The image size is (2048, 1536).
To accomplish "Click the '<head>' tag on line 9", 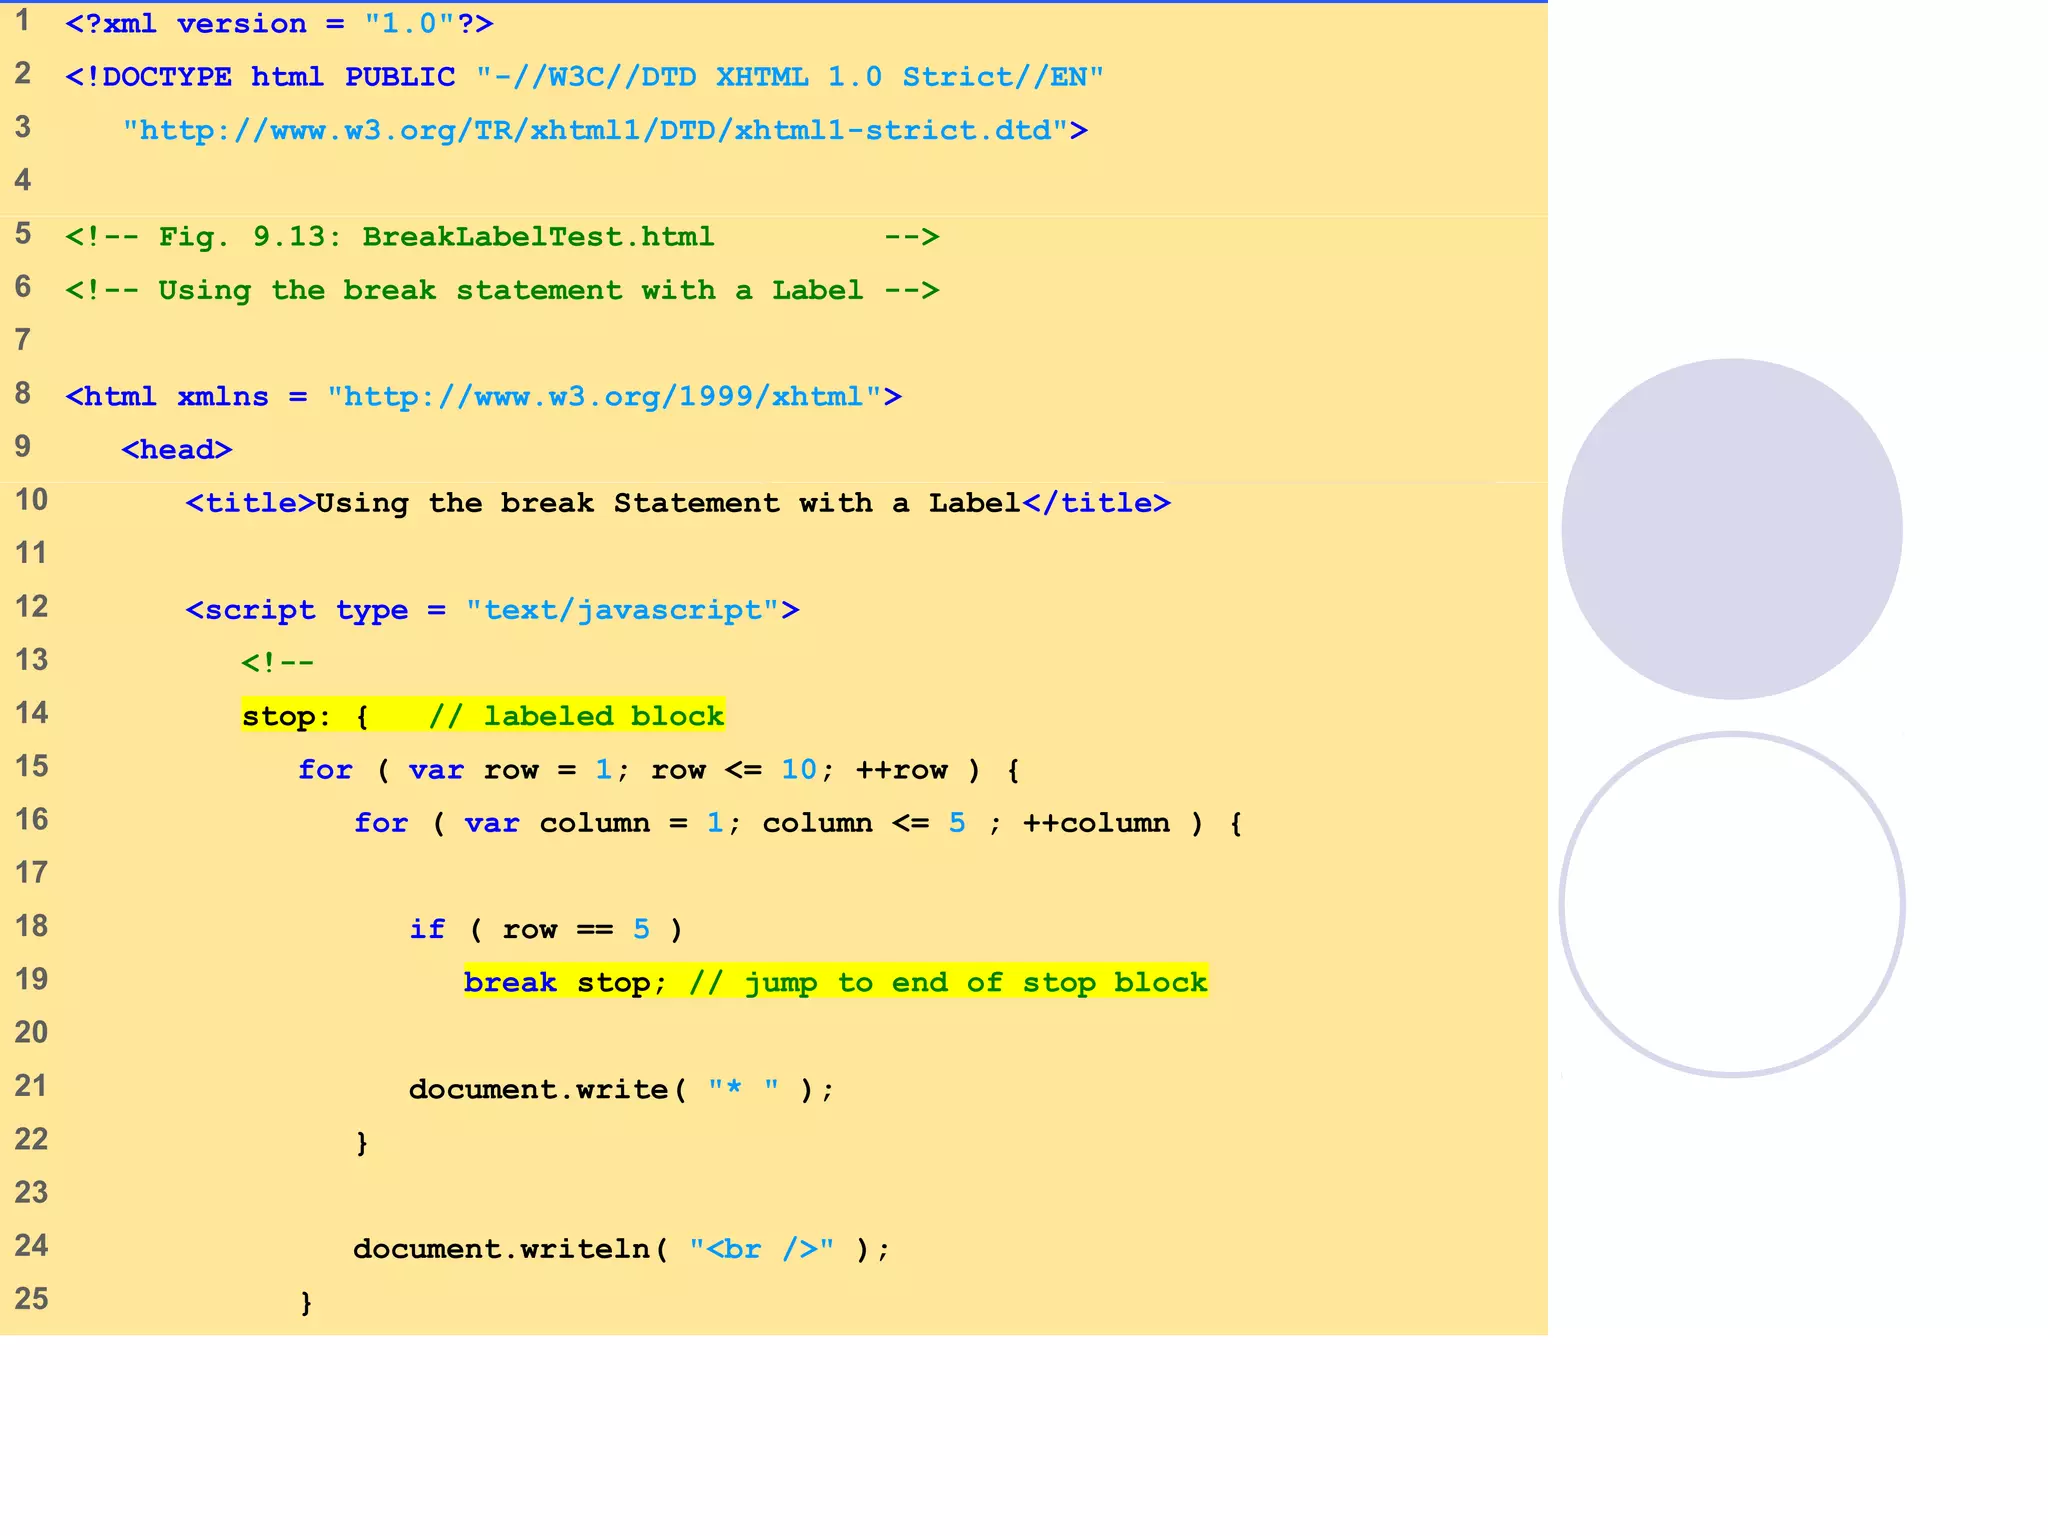I will click(x=177, y=450).
